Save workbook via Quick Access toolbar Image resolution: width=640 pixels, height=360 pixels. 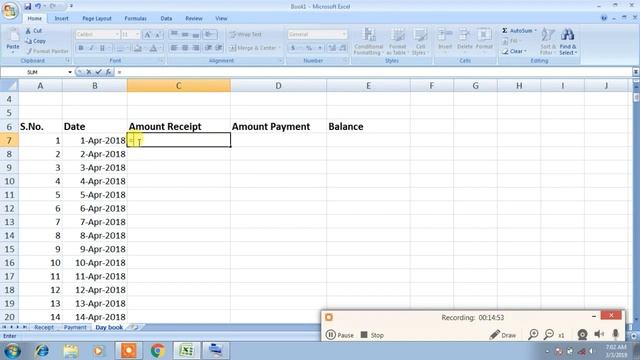(27, 6)
